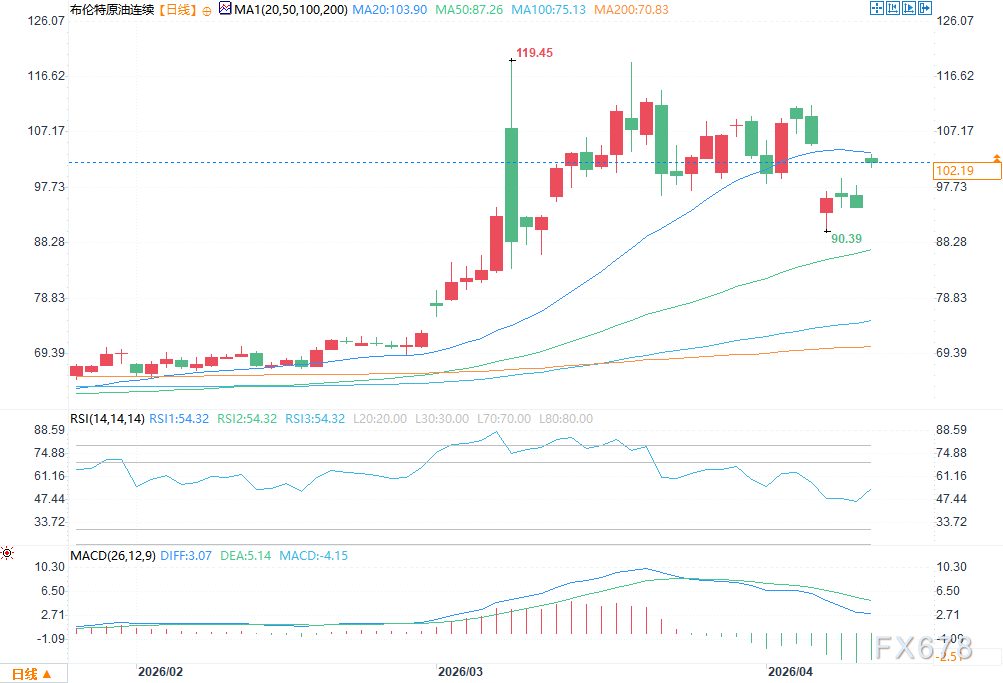Click the crosshair cursor icon at top right
Image resolution: width=1003 pixels, height=683 pixels.
click(876, 8)
